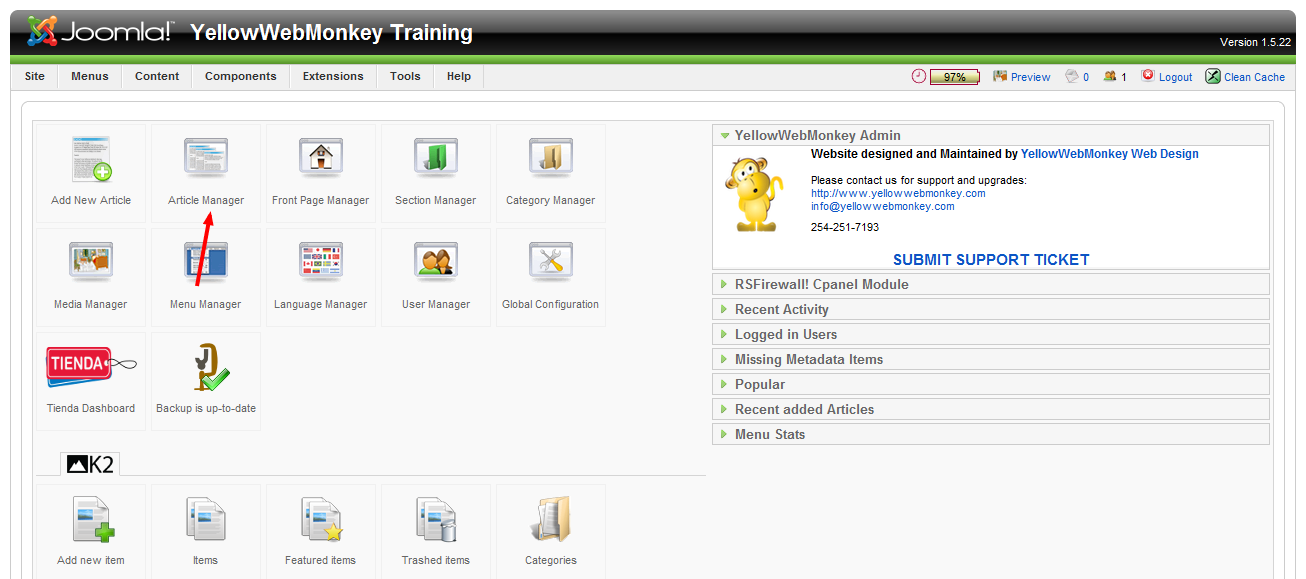The width and height of the screenshot is (1306, 579).
Task: Open the Add New Article icon
Action: (91, 160)
